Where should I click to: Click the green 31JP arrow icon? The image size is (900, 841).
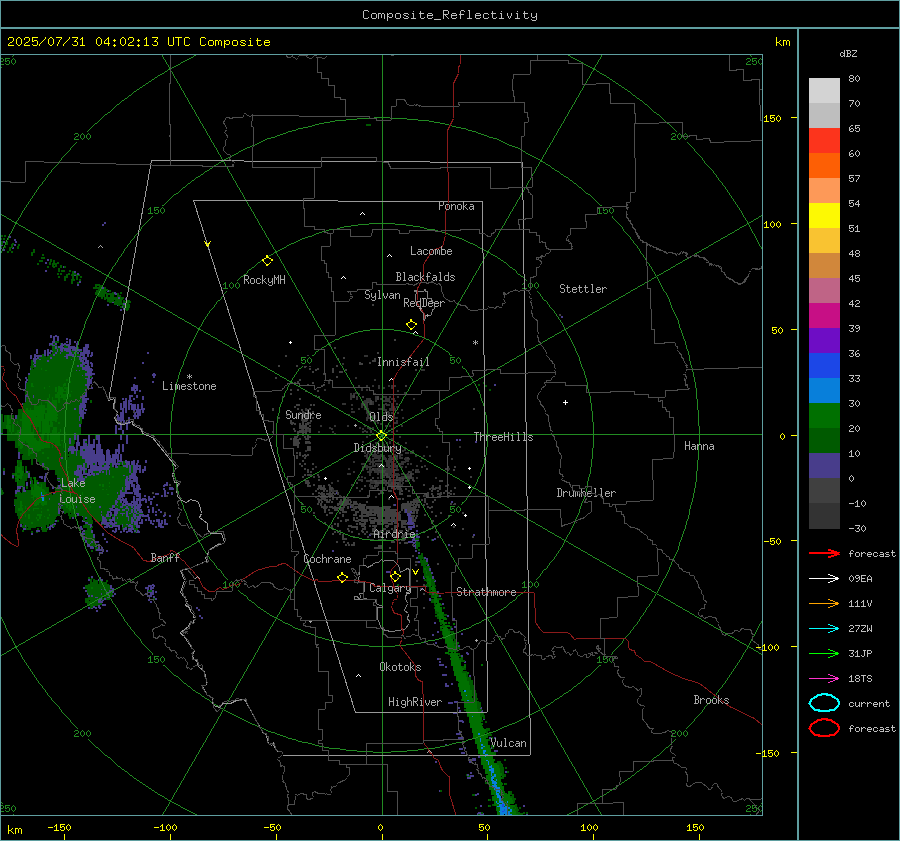tap(824, 653)
